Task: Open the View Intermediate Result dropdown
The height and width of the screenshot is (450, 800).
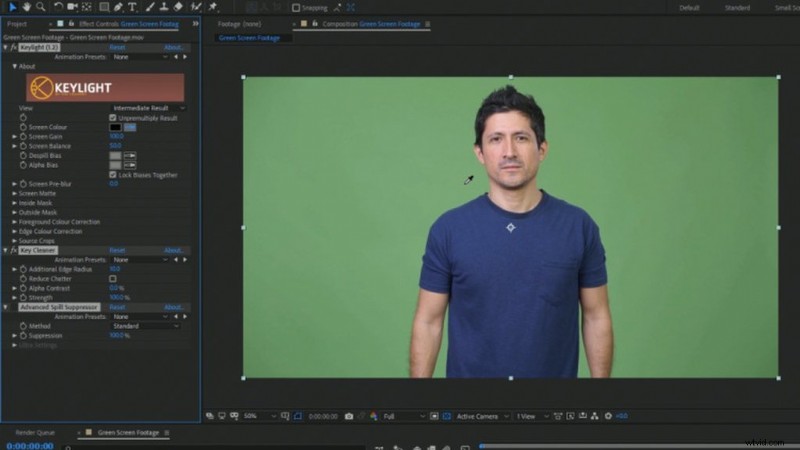Action: 148,108
